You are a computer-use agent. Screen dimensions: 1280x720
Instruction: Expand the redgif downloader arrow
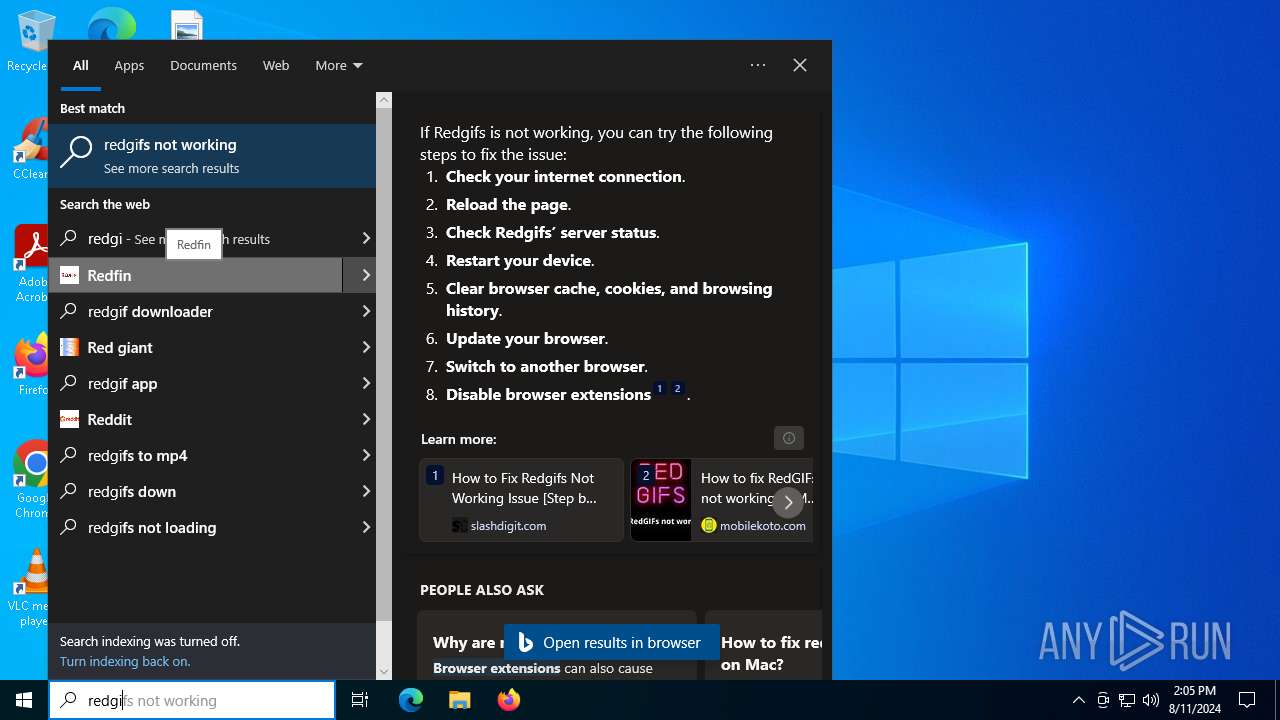coord(366,311)
